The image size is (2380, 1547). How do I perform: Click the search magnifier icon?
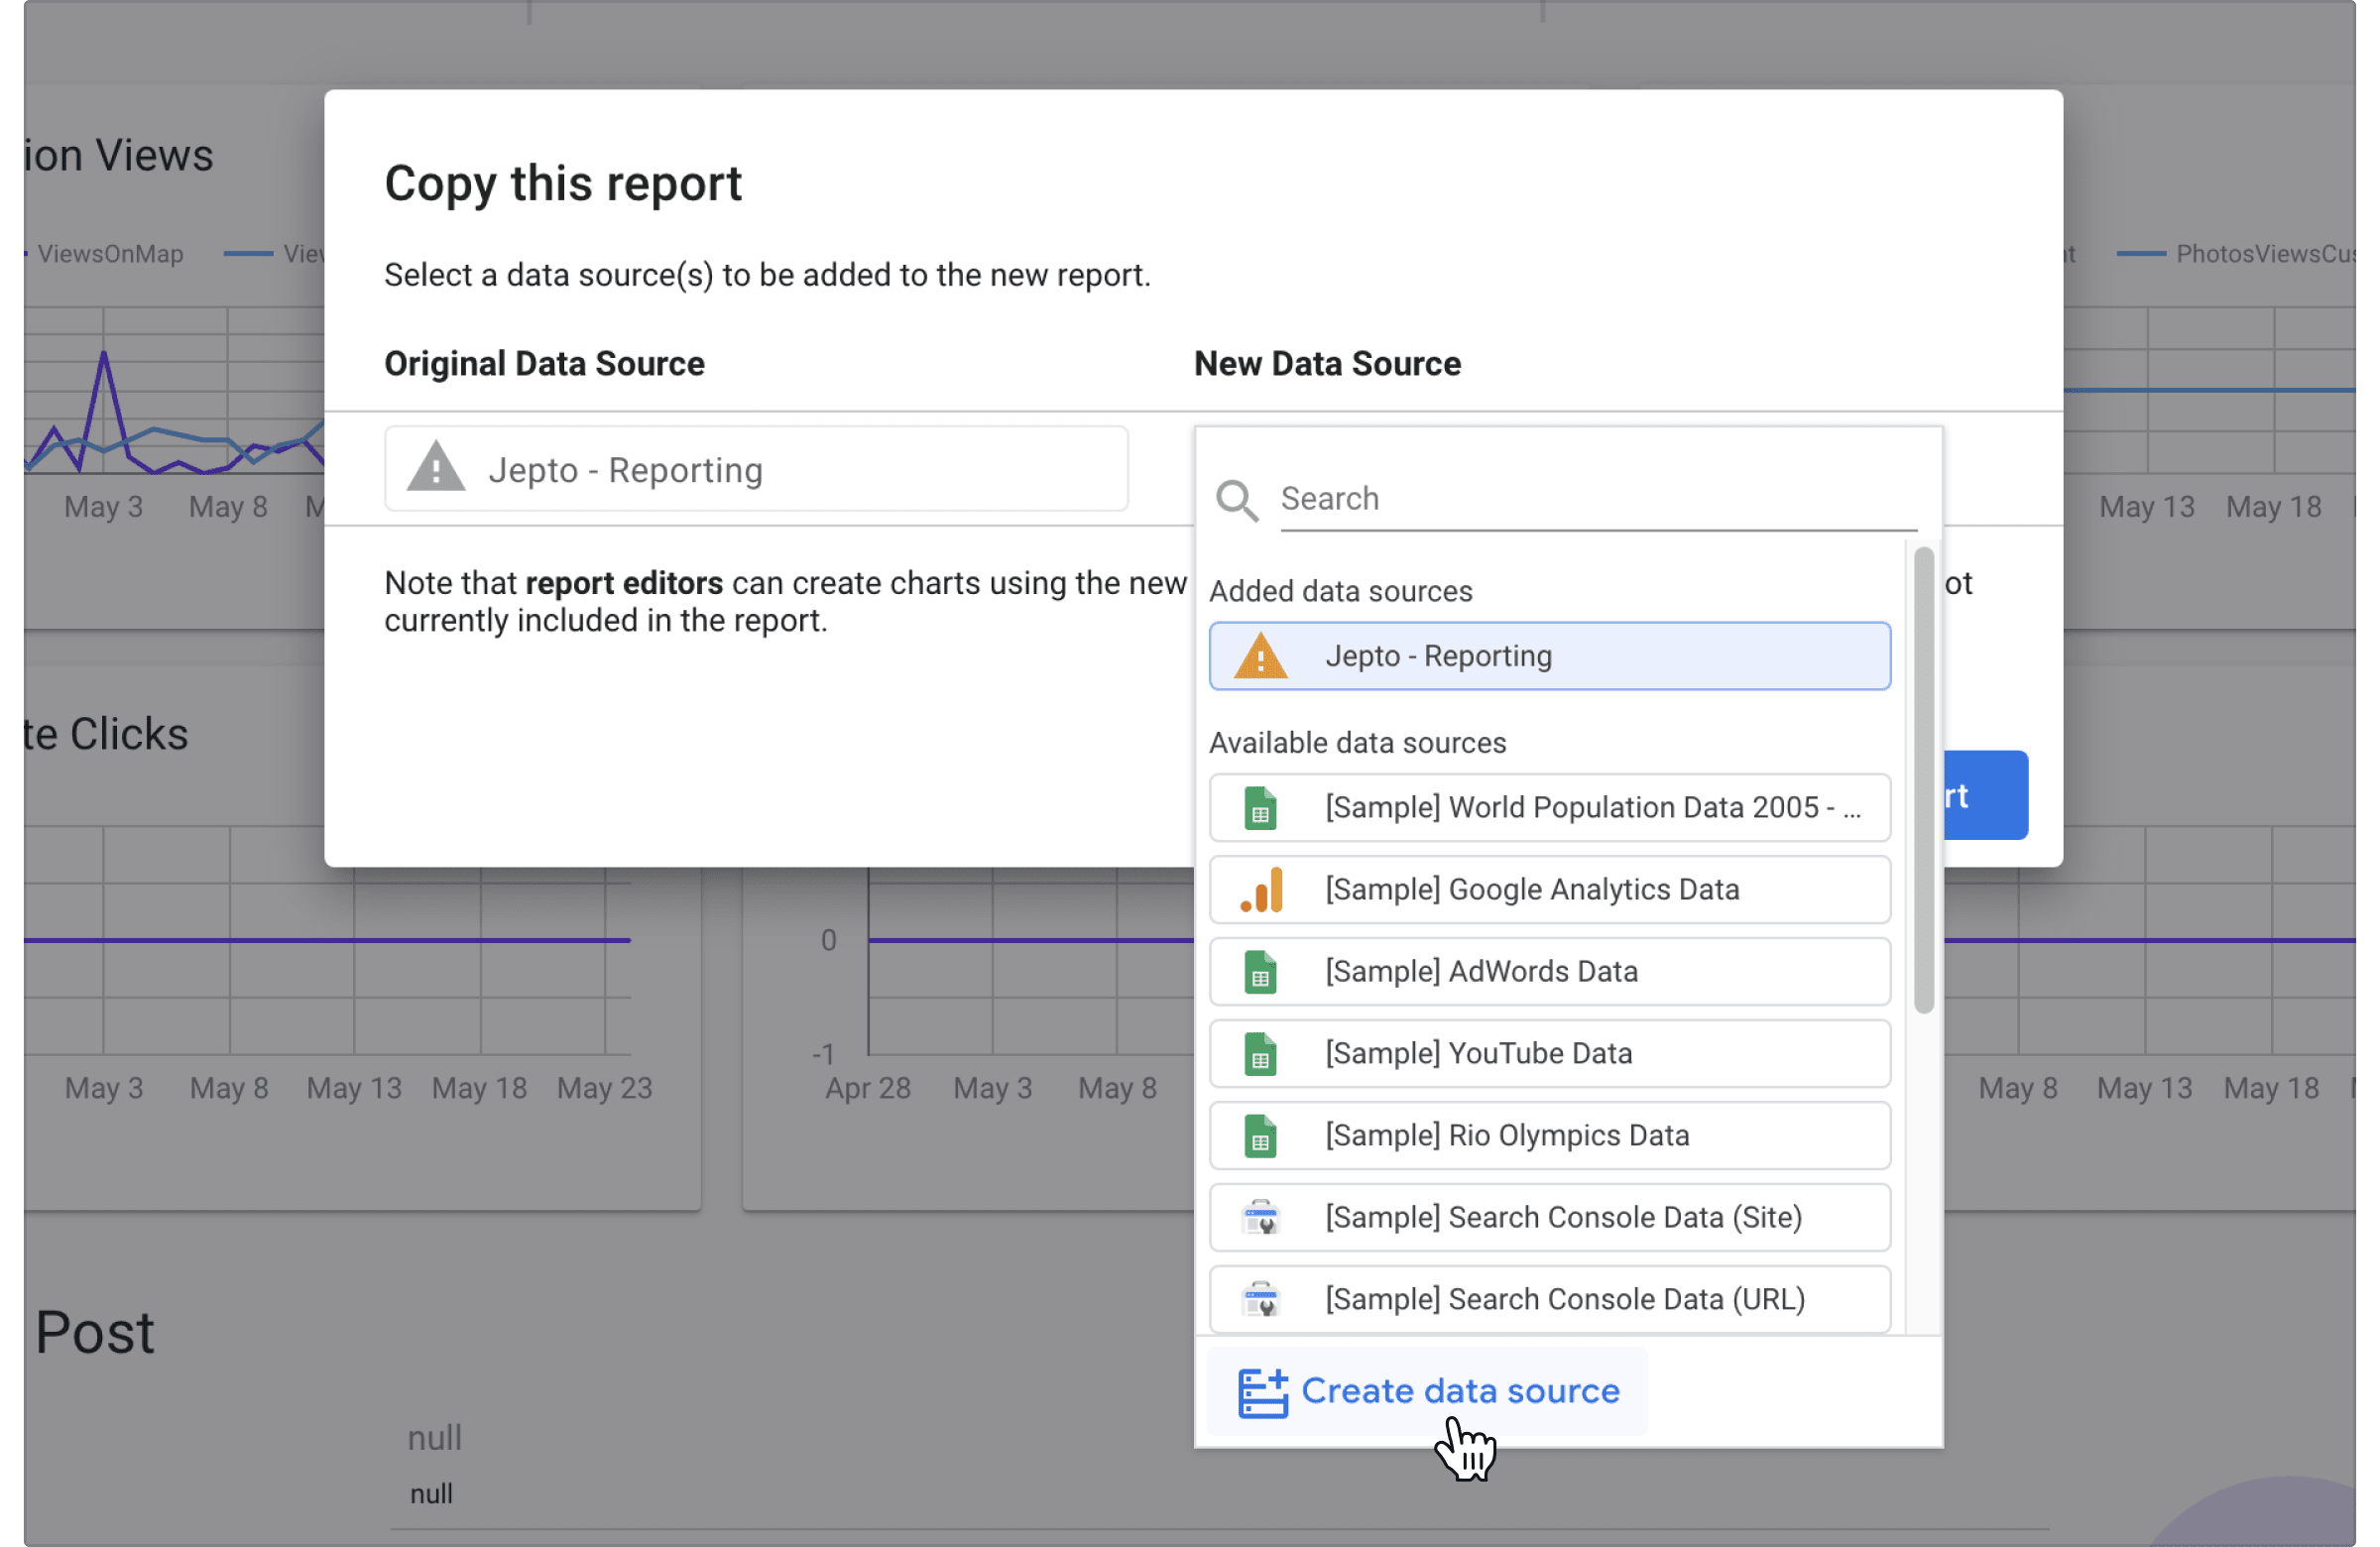pos(1237,499)
